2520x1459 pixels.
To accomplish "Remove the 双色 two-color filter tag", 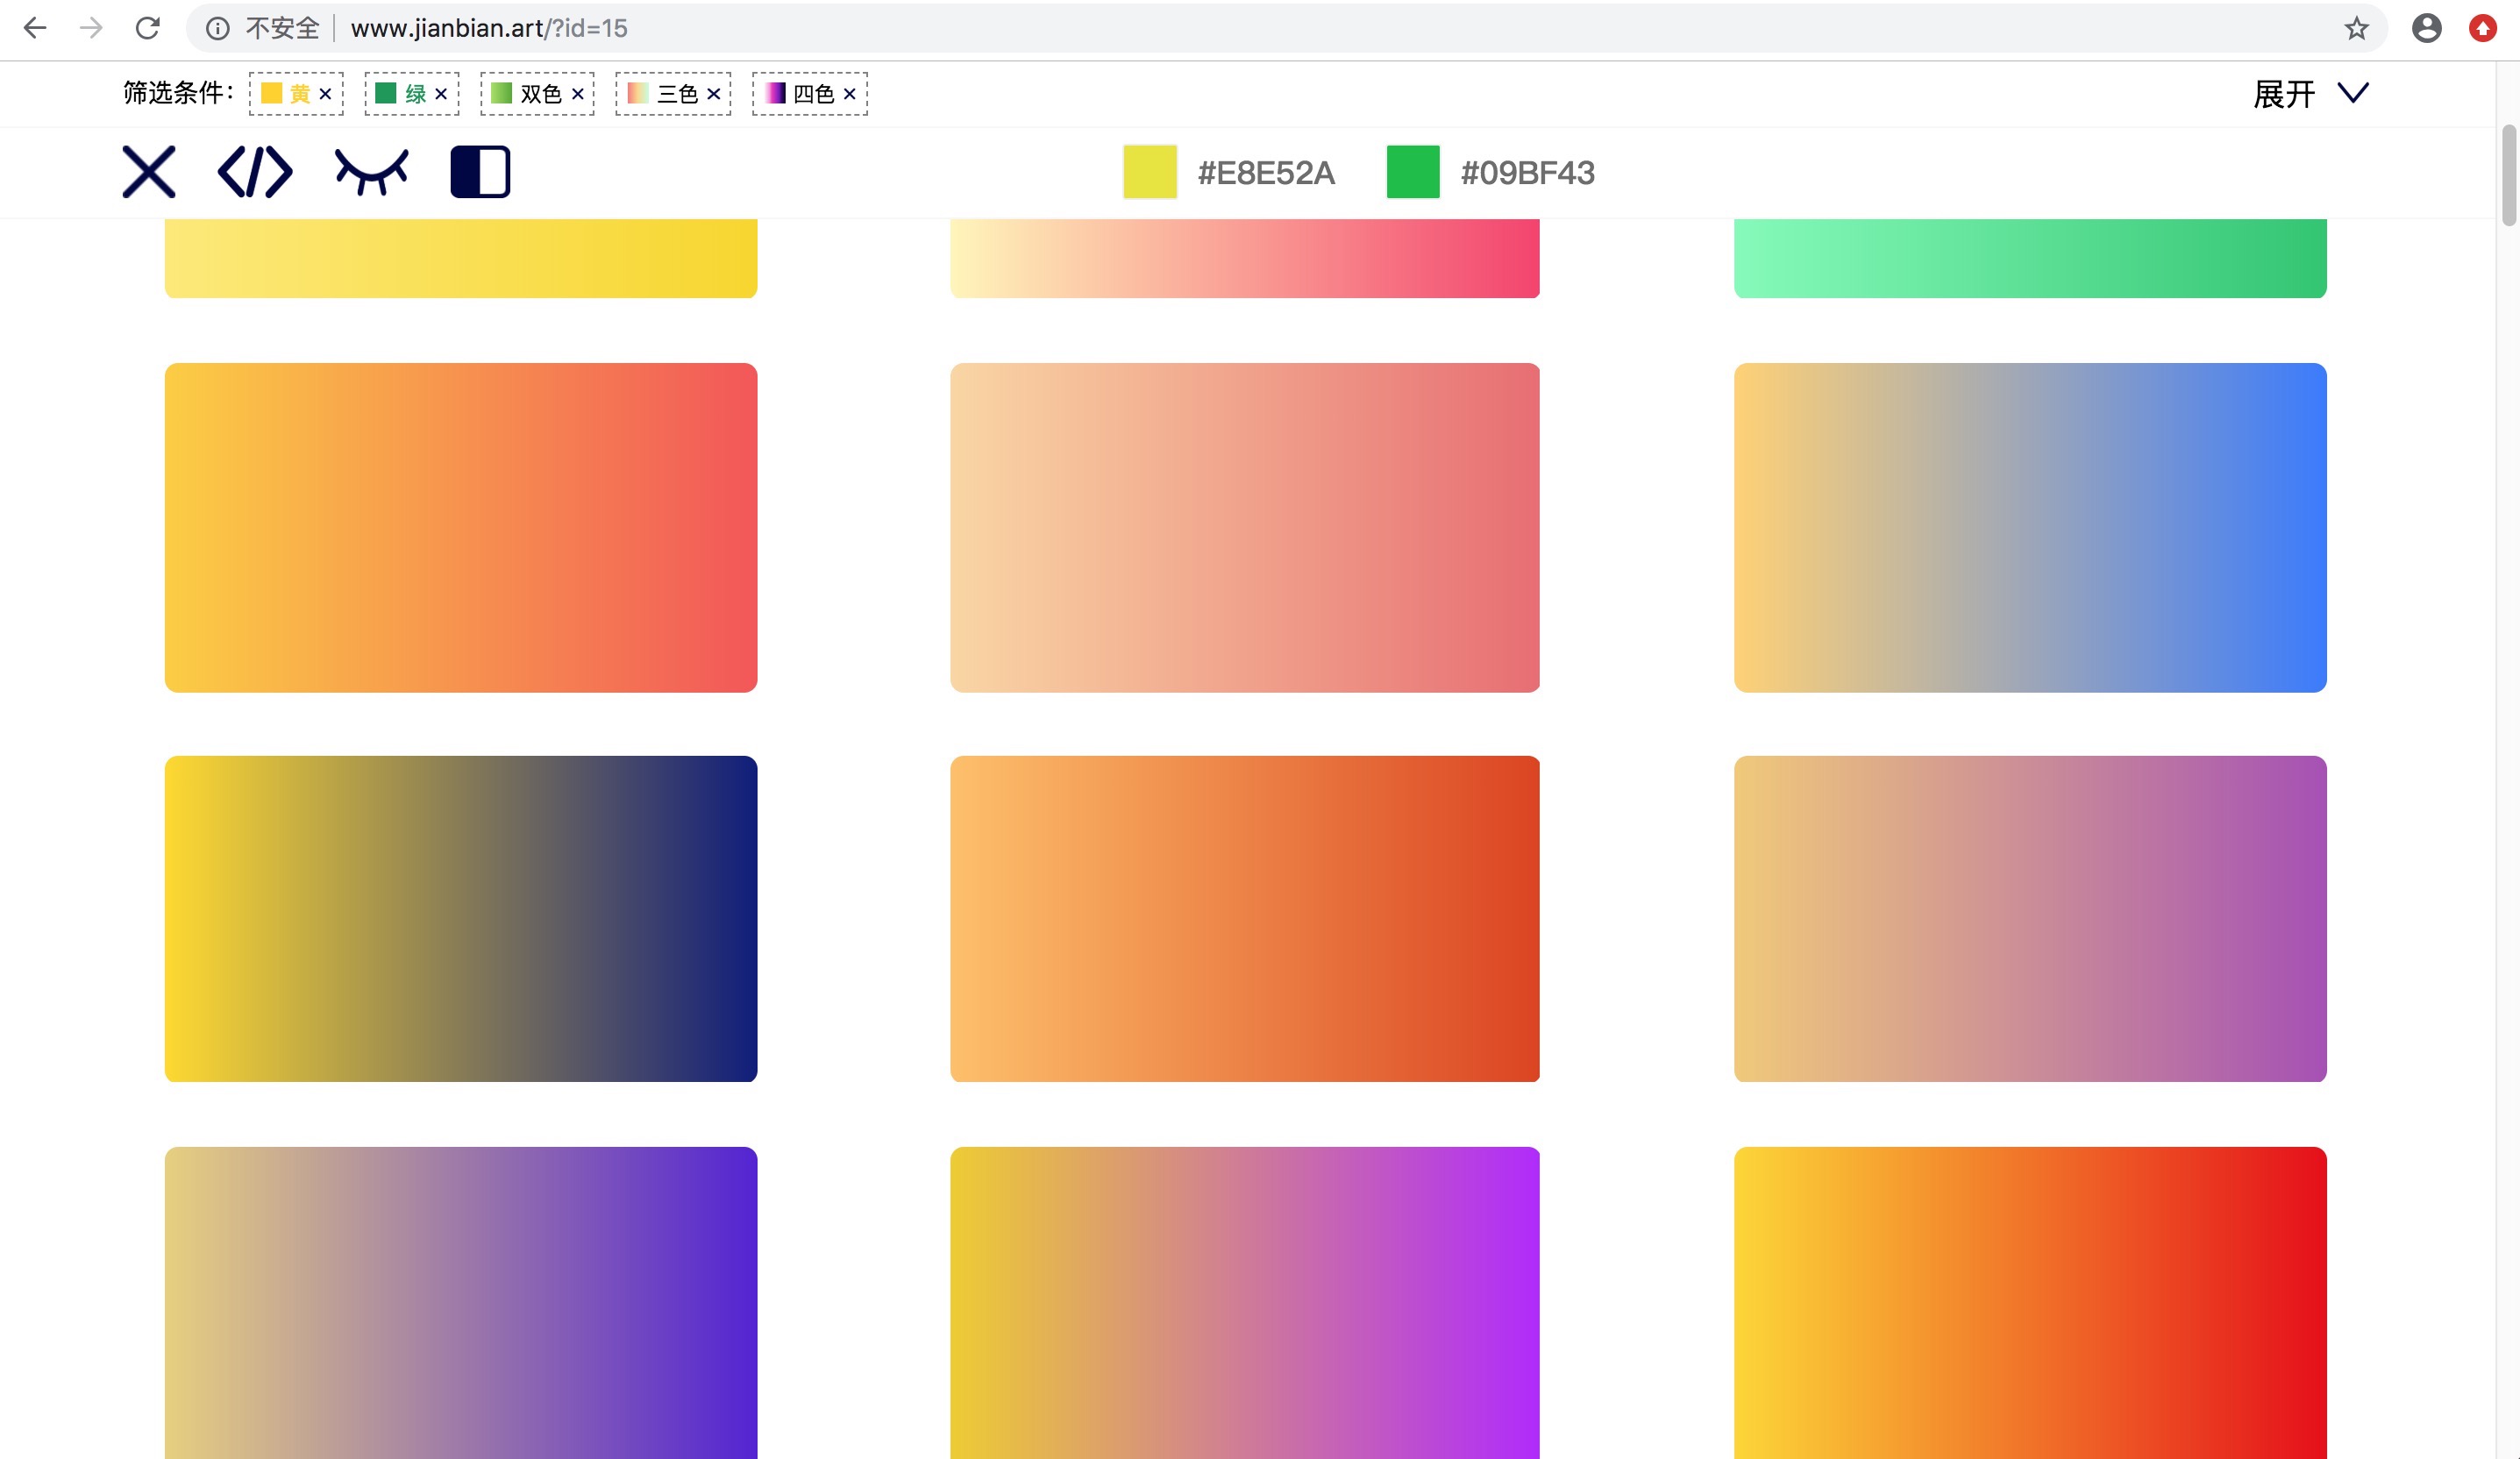I will coord(577,94).
